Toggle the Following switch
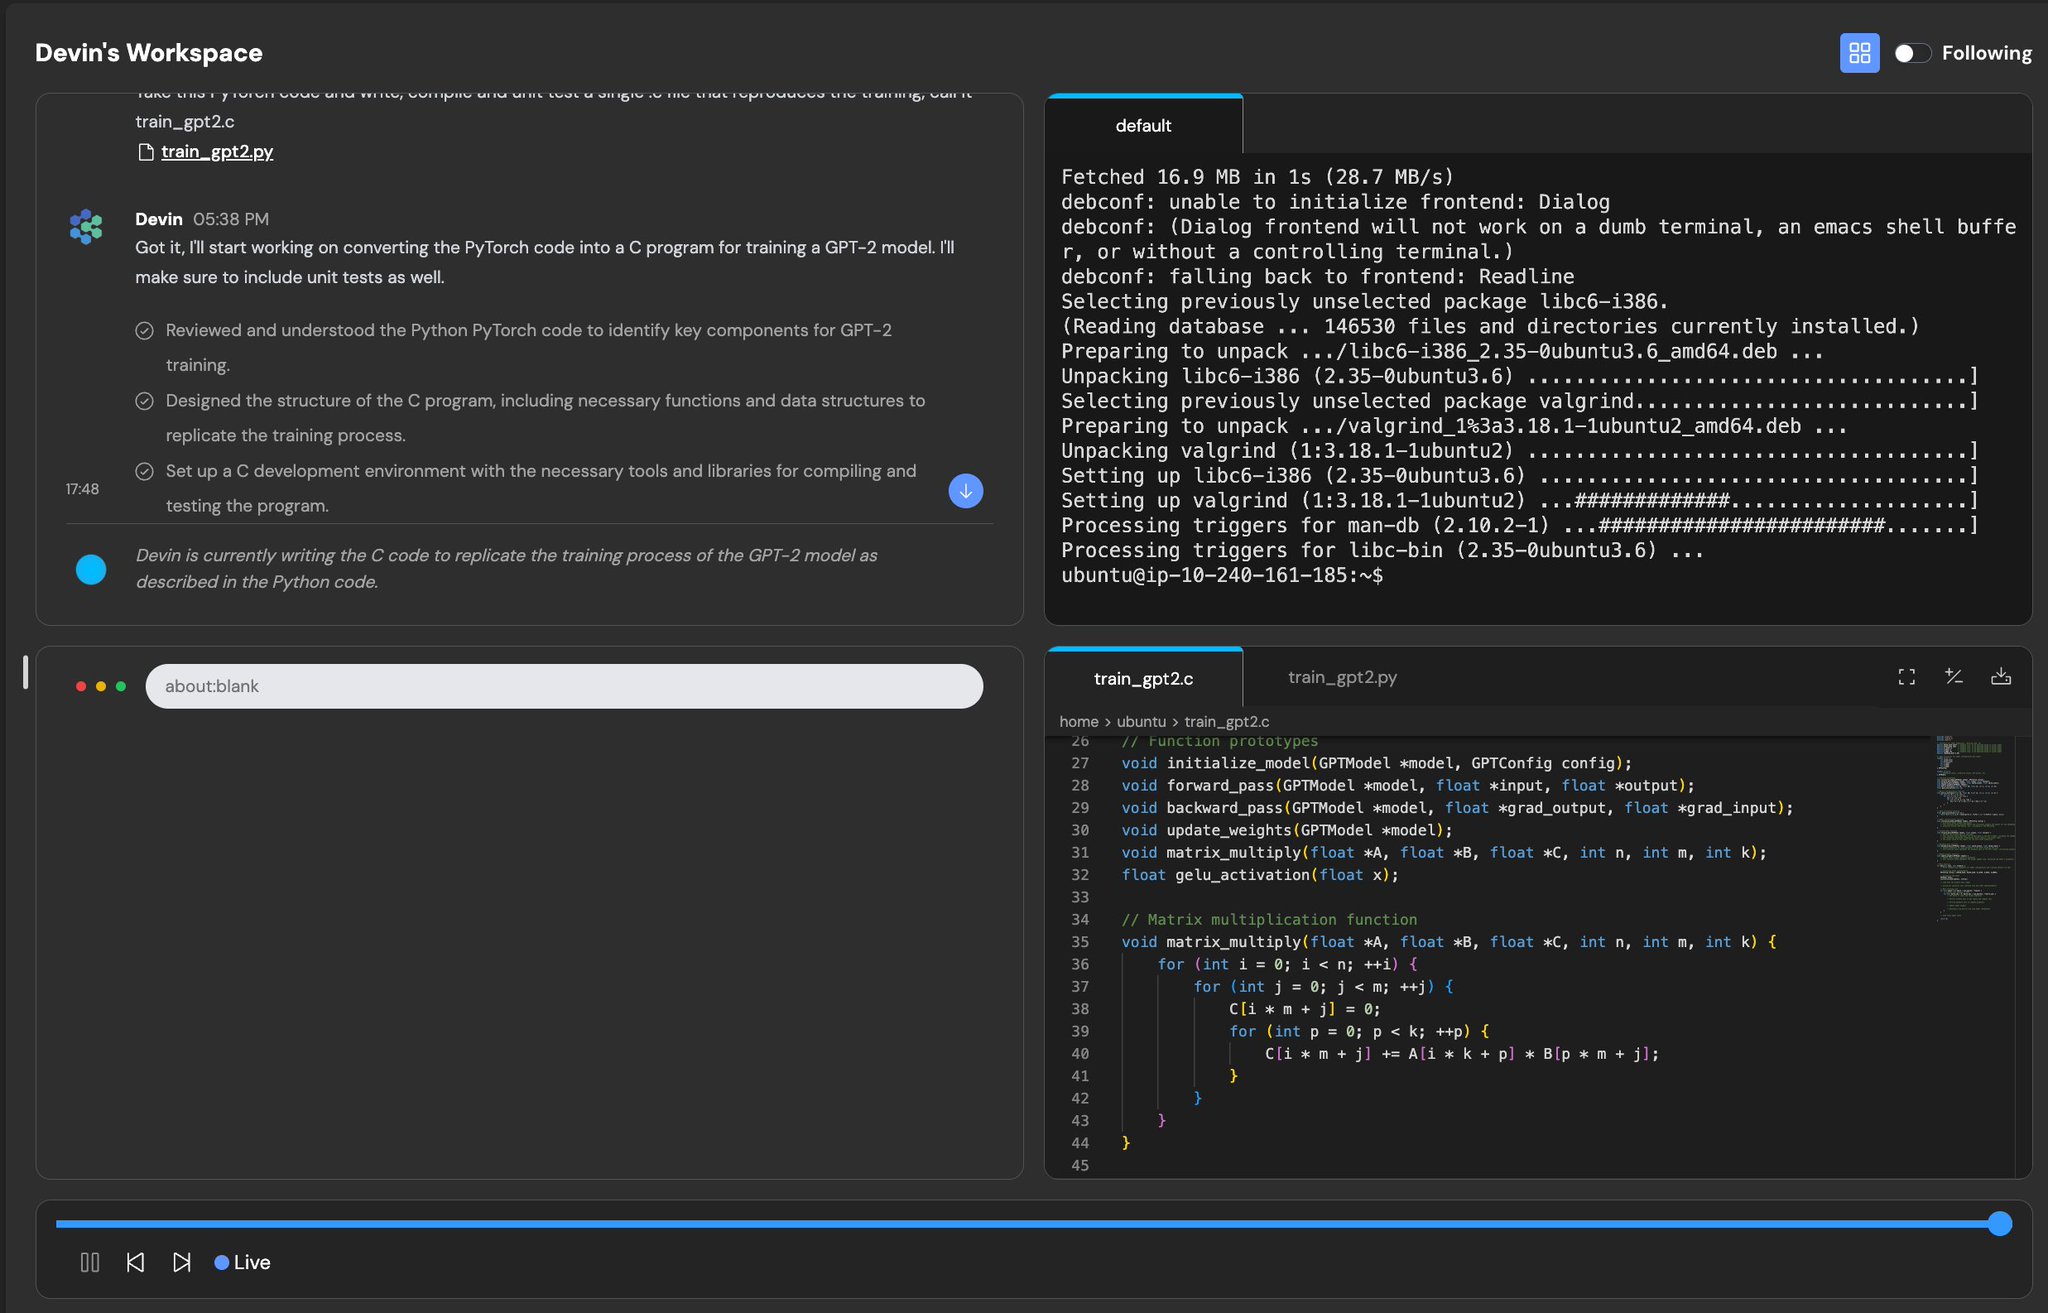Screen dimensions: 2048x1313 pyautogui.click(x=1912, y=53)
